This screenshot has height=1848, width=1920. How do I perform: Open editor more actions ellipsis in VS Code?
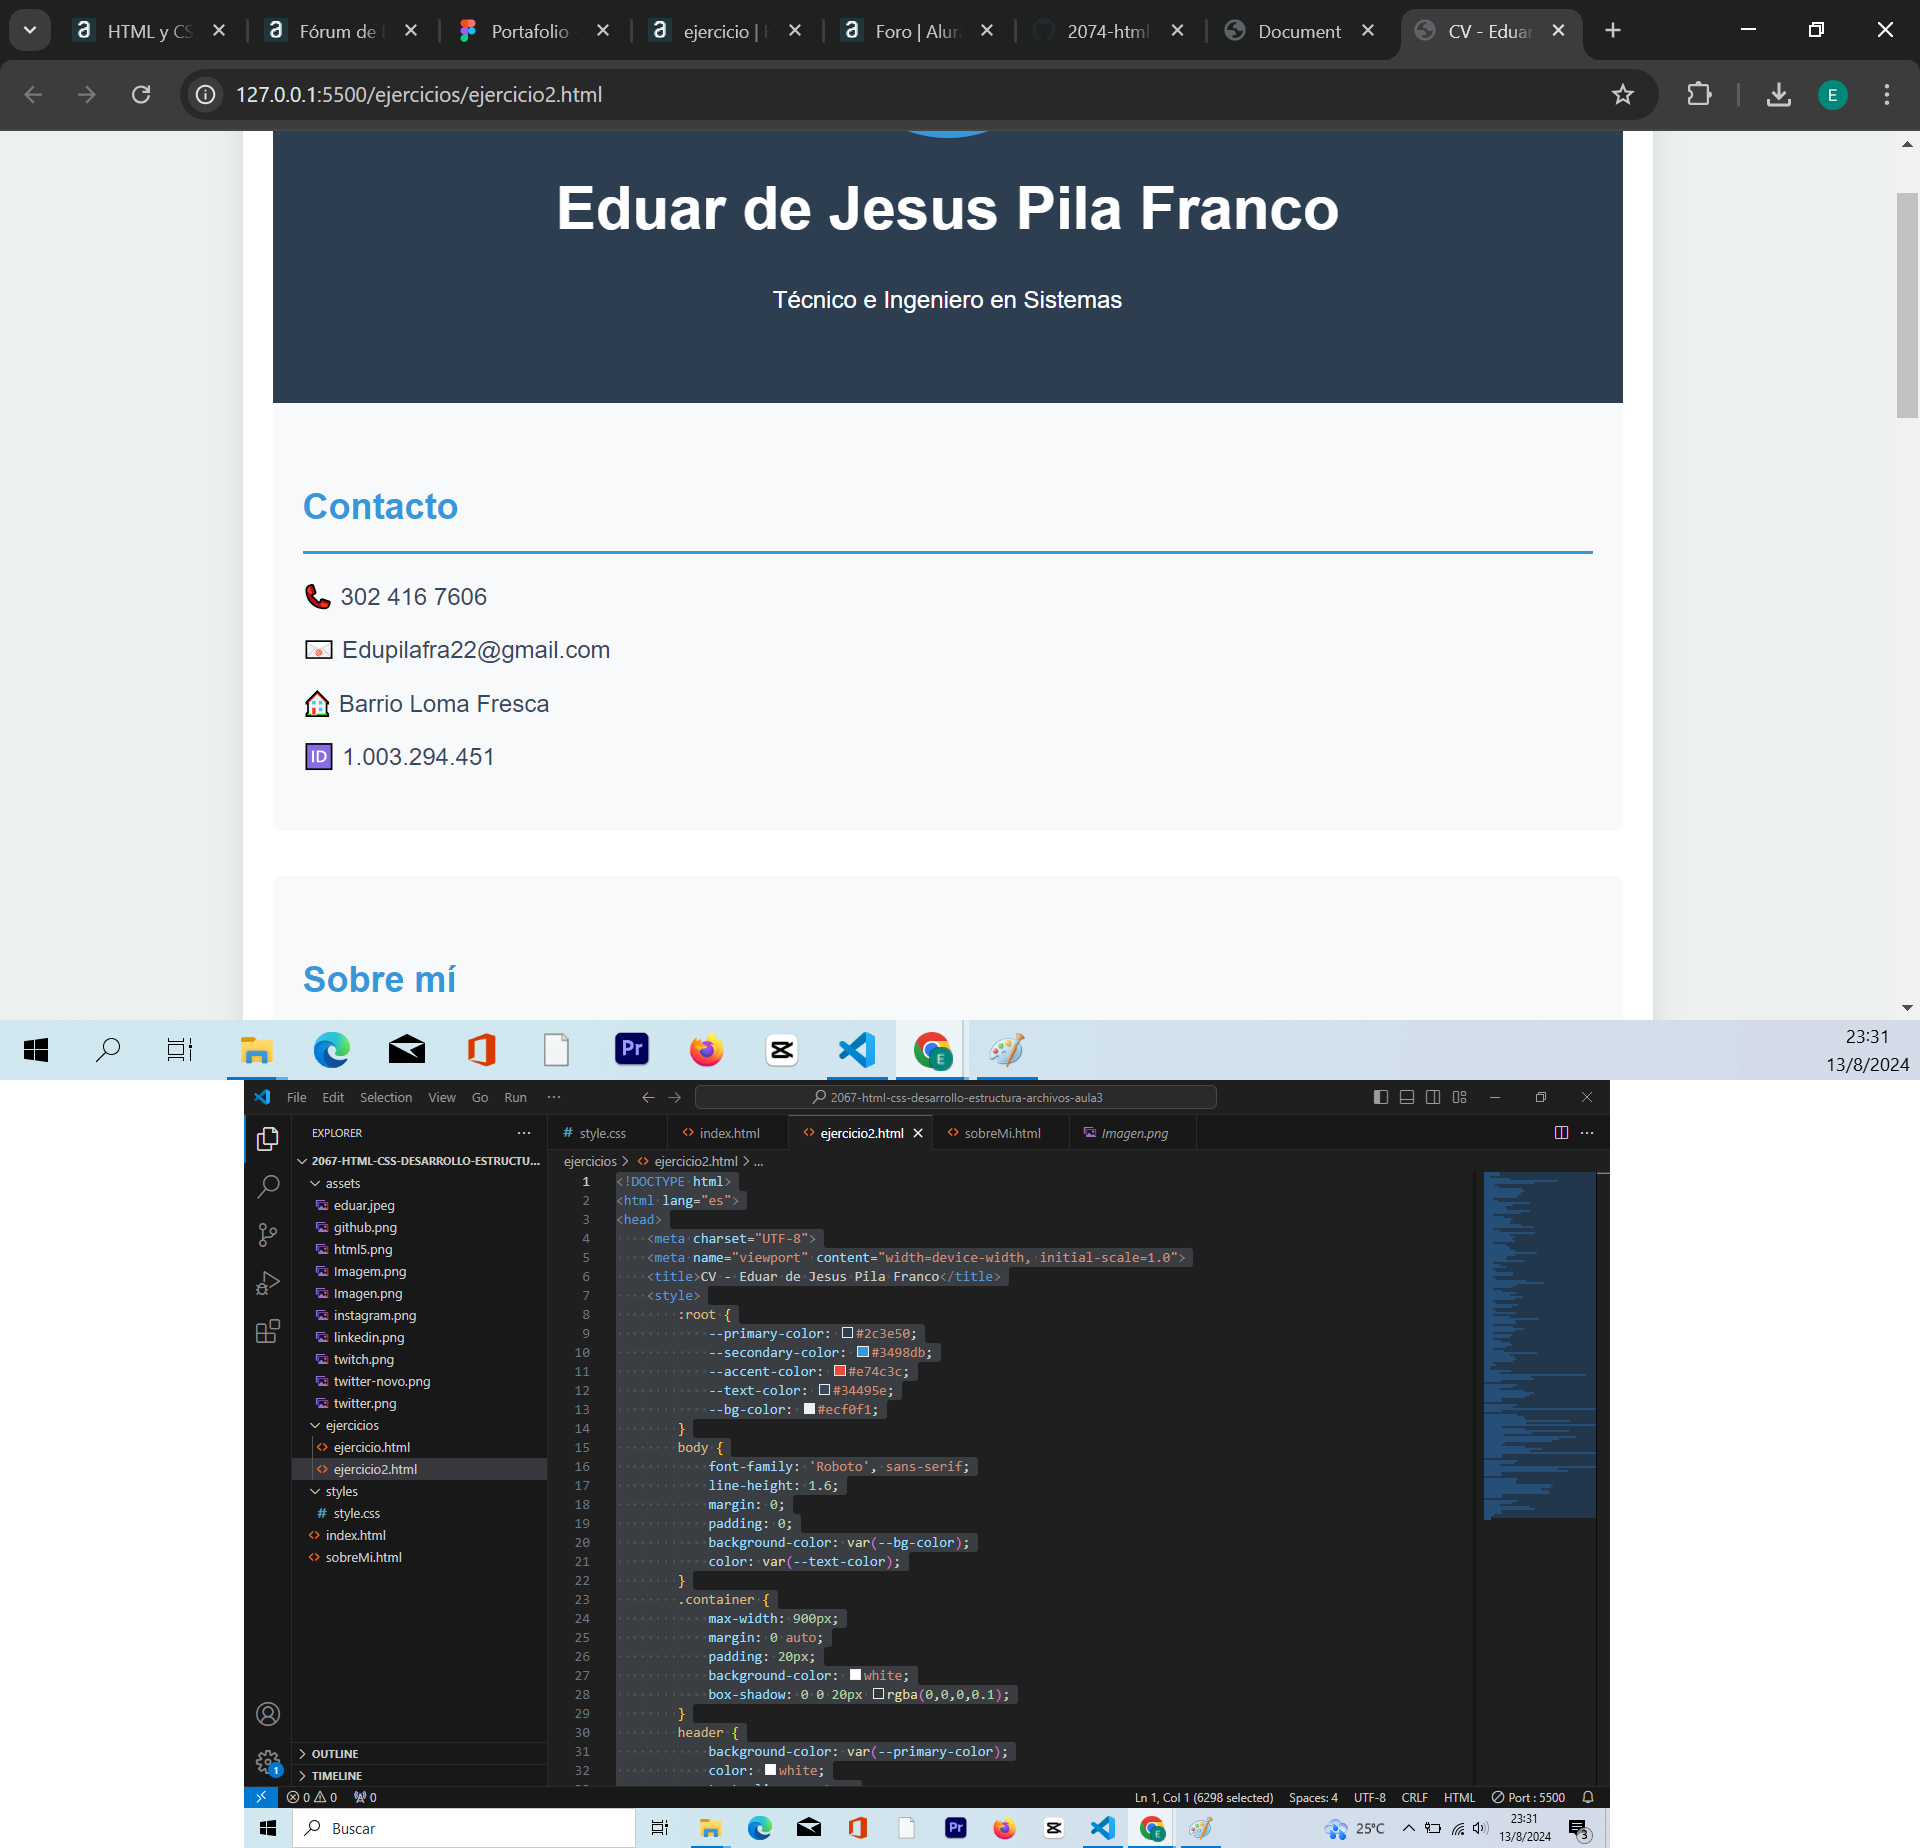click(1587, 1133)
